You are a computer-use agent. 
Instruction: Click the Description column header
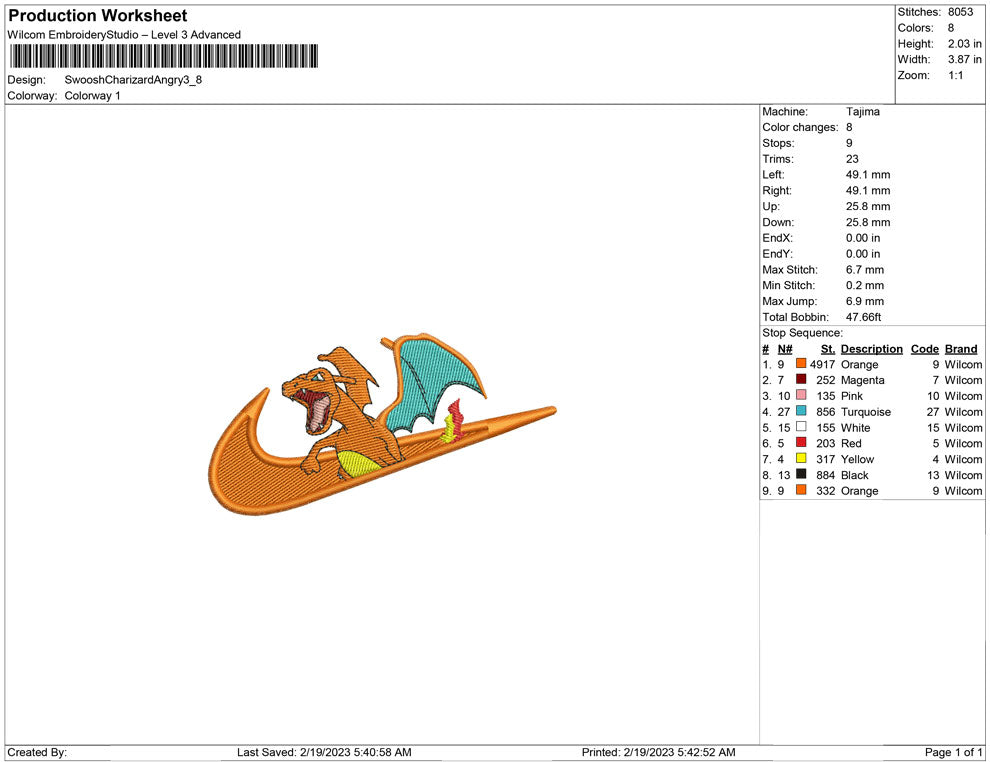point(871,349)
